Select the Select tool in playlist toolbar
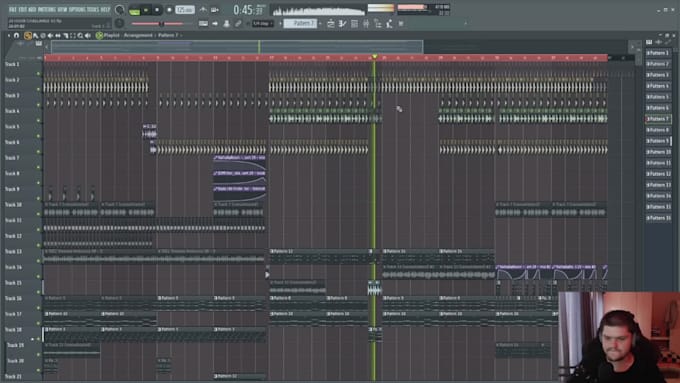Image resolution: width=680 pixels, height=383 pixels. point(73,36)
